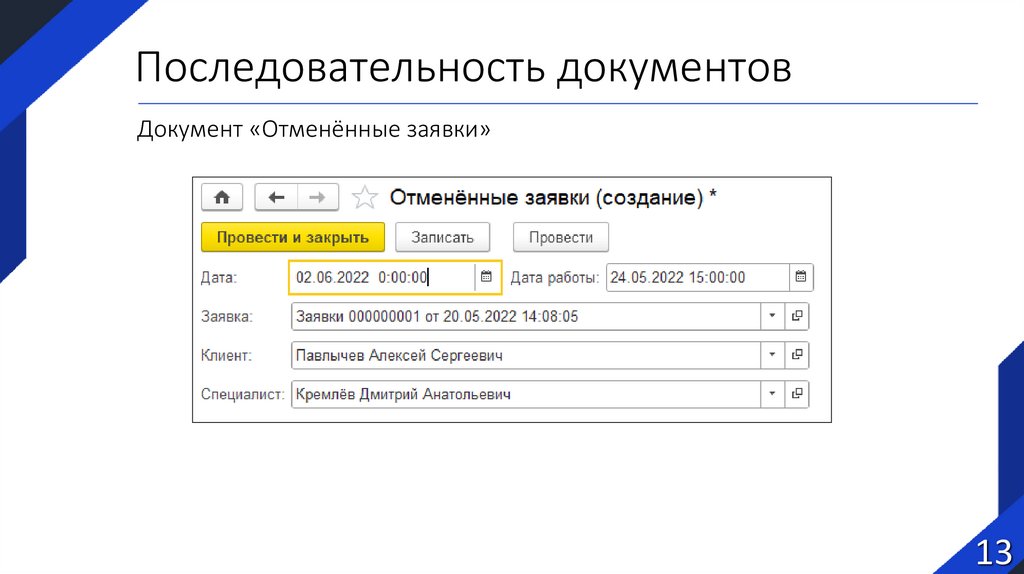Click inside the Дата работы field
Viewport: 1024px width, 574px height.
[x=696, y=278]
